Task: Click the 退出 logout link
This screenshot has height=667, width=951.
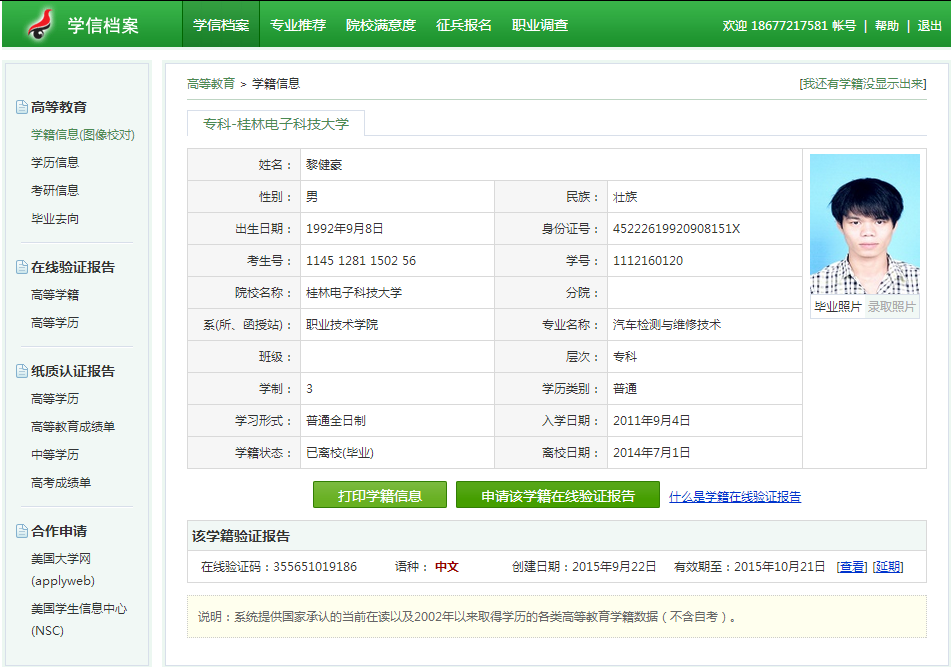Action: tap(929, 26)
